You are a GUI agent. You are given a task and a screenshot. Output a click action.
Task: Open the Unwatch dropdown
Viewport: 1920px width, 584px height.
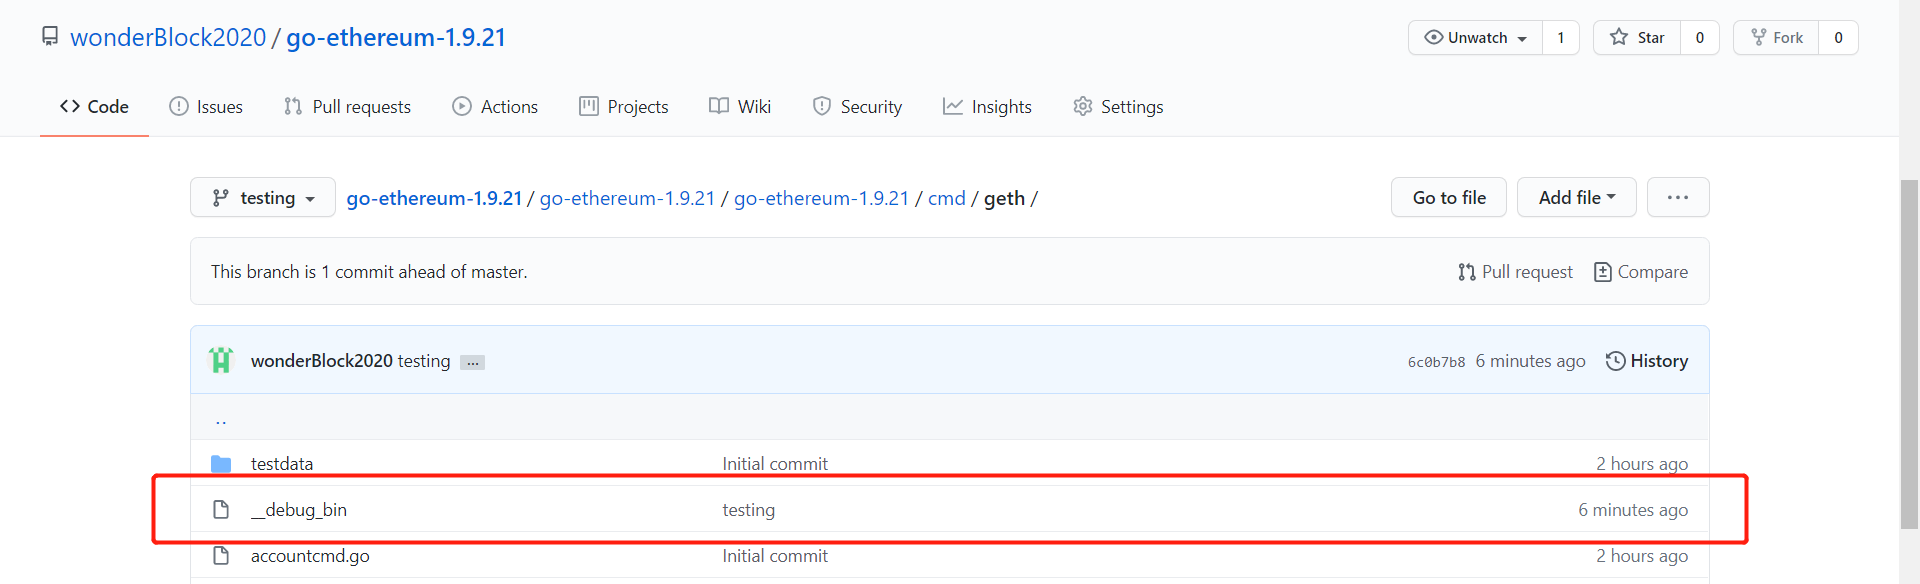pos(1476,38)
